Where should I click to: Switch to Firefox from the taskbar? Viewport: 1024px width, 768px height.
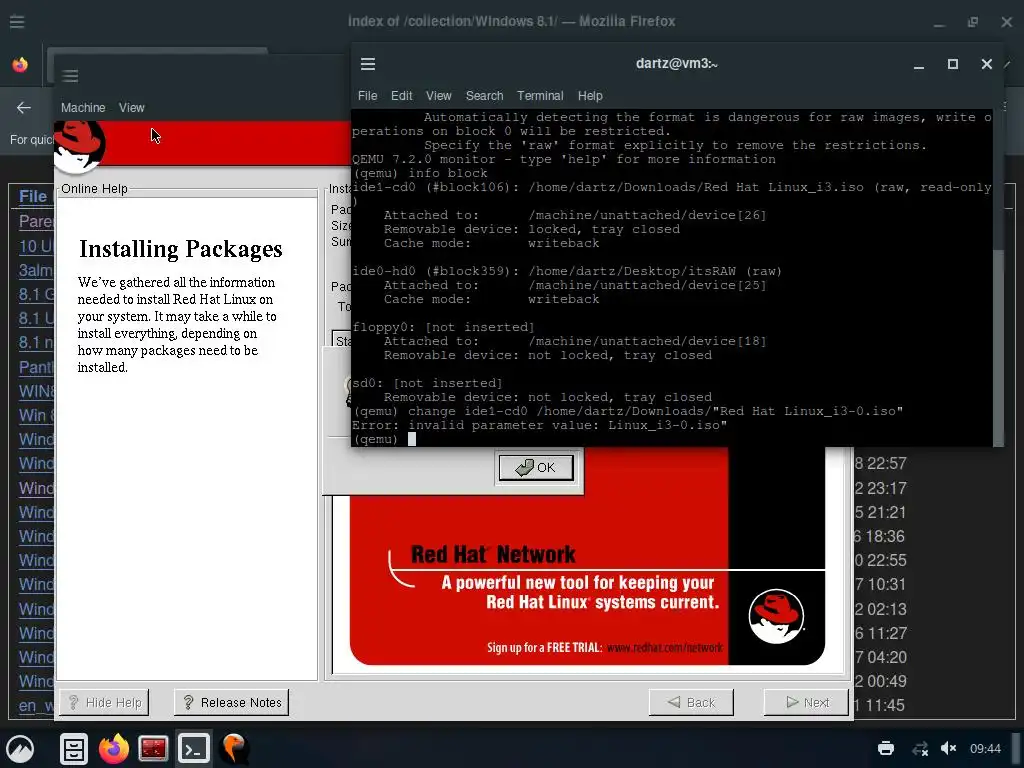click(114, 748)
